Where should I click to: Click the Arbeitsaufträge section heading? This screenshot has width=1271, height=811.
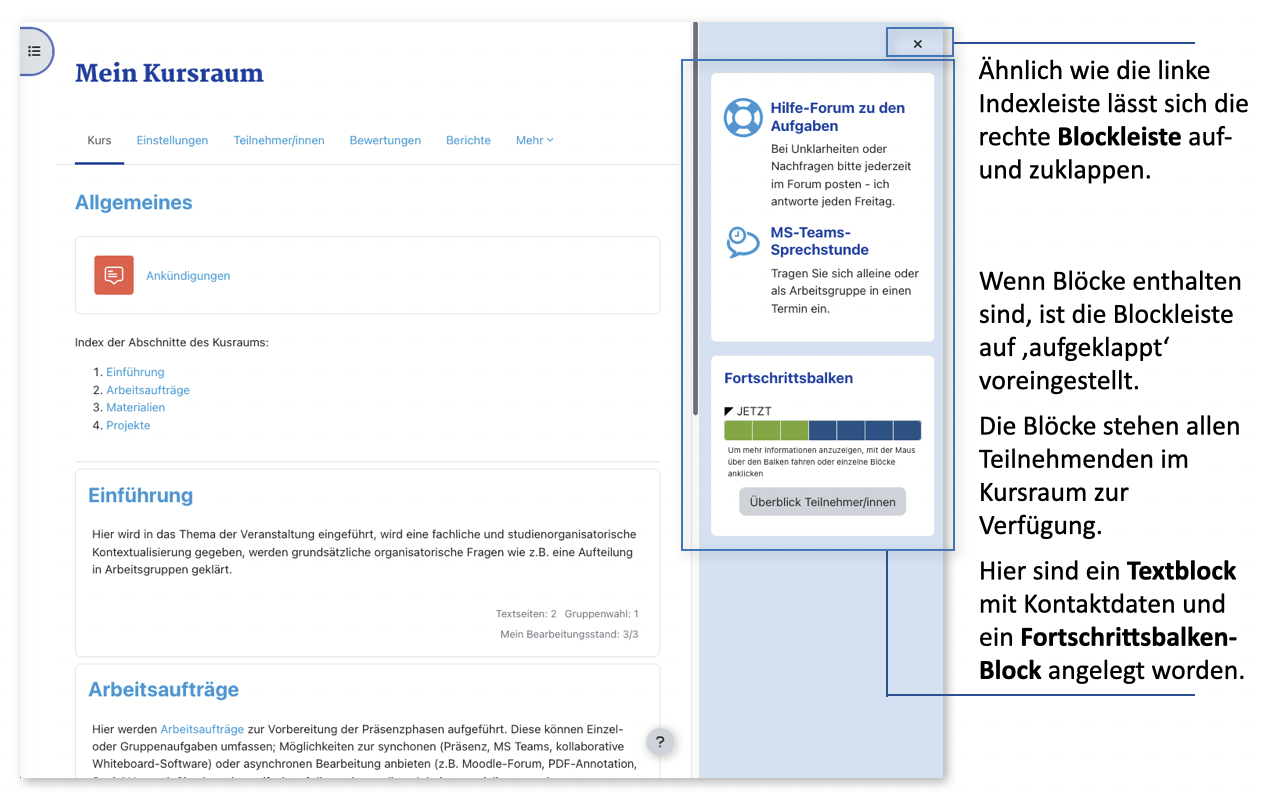click(x=163, y=690)
